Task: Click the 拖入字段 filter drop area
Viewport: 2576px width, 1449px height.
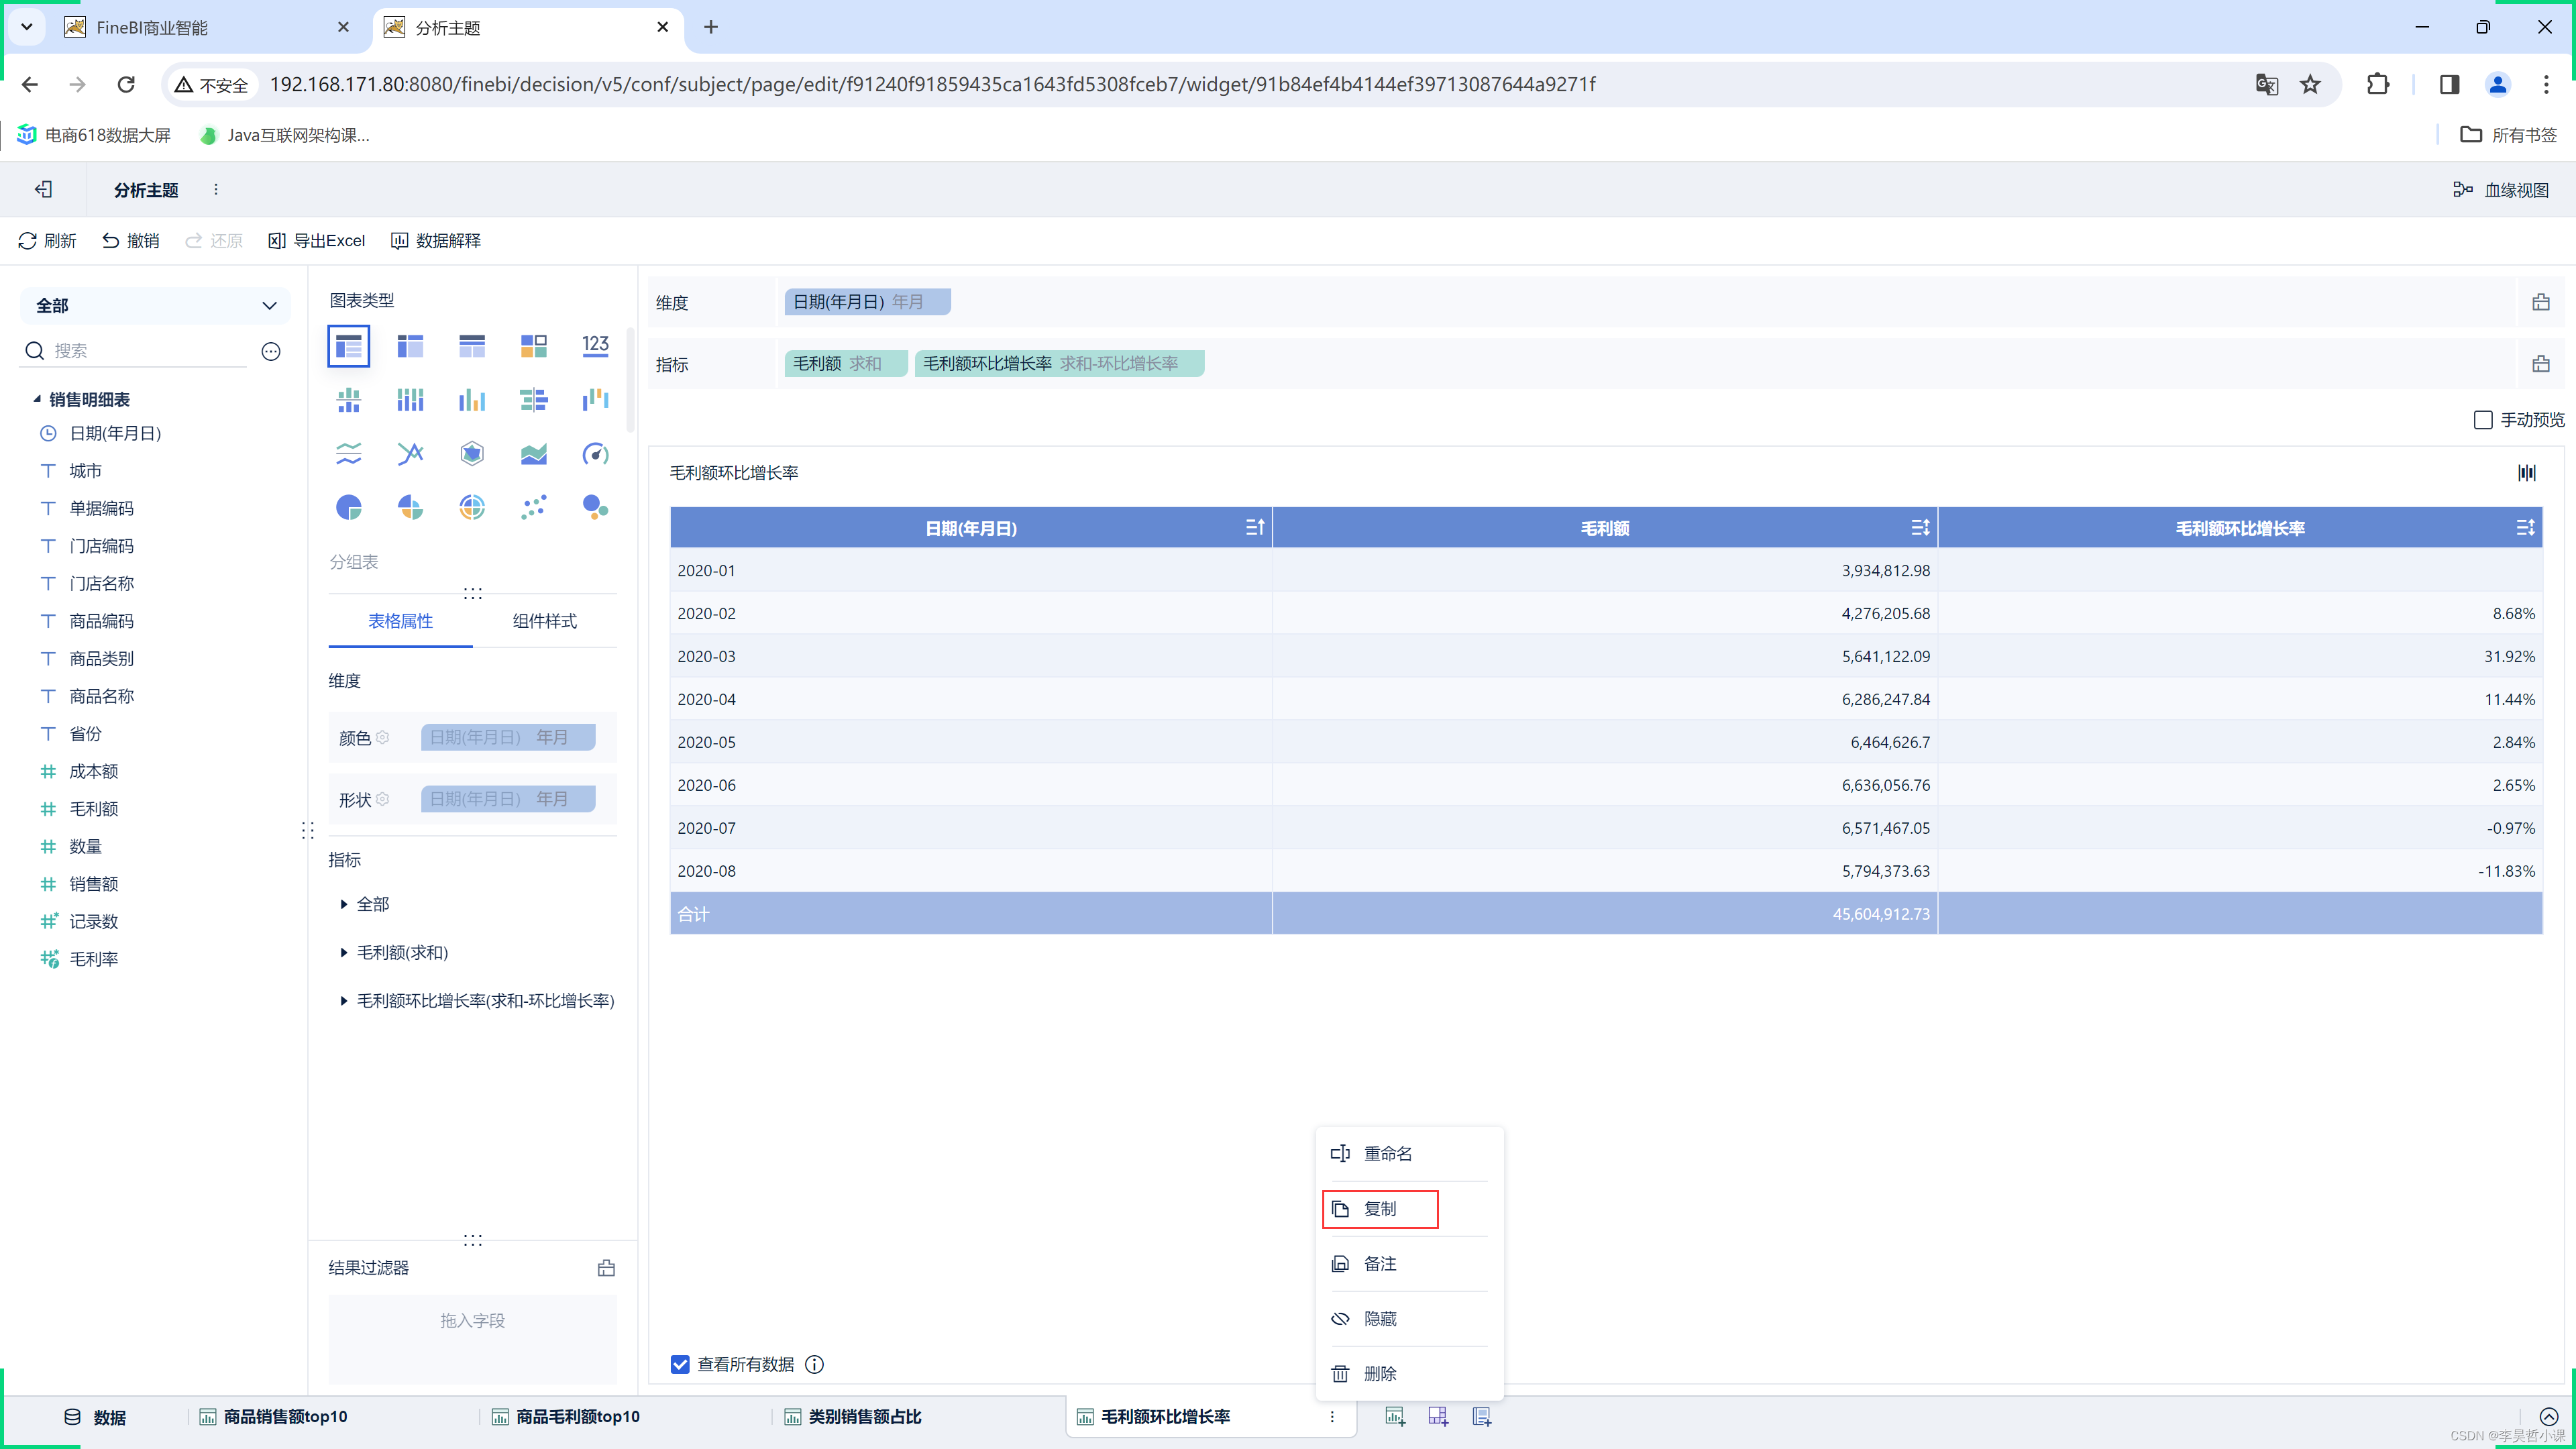Action: (x=473, y=1339)
